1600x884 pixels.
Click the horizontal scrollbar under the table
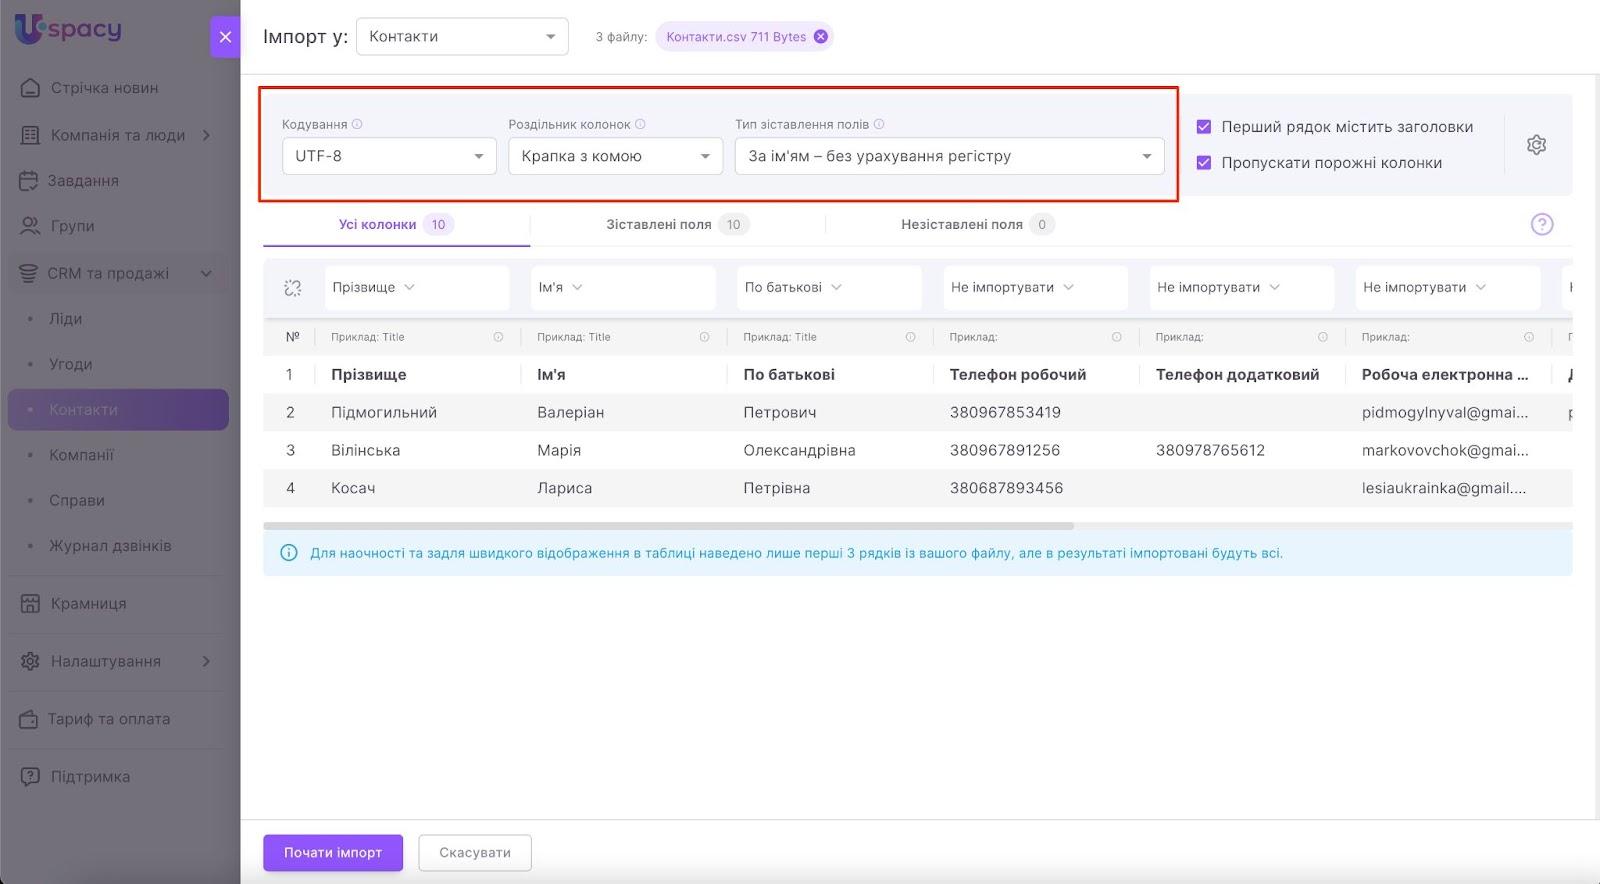pyautogui.click(x=668, y=526)
